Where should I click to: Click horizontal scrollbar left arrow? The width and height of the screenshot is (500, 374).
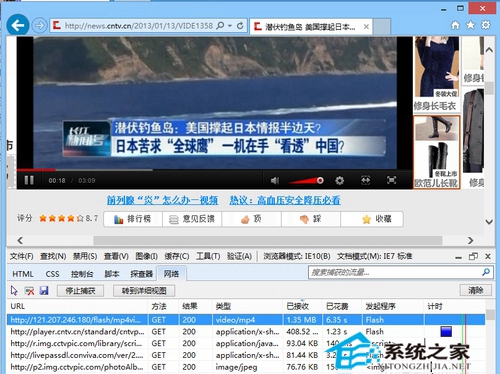pos(20,240)
